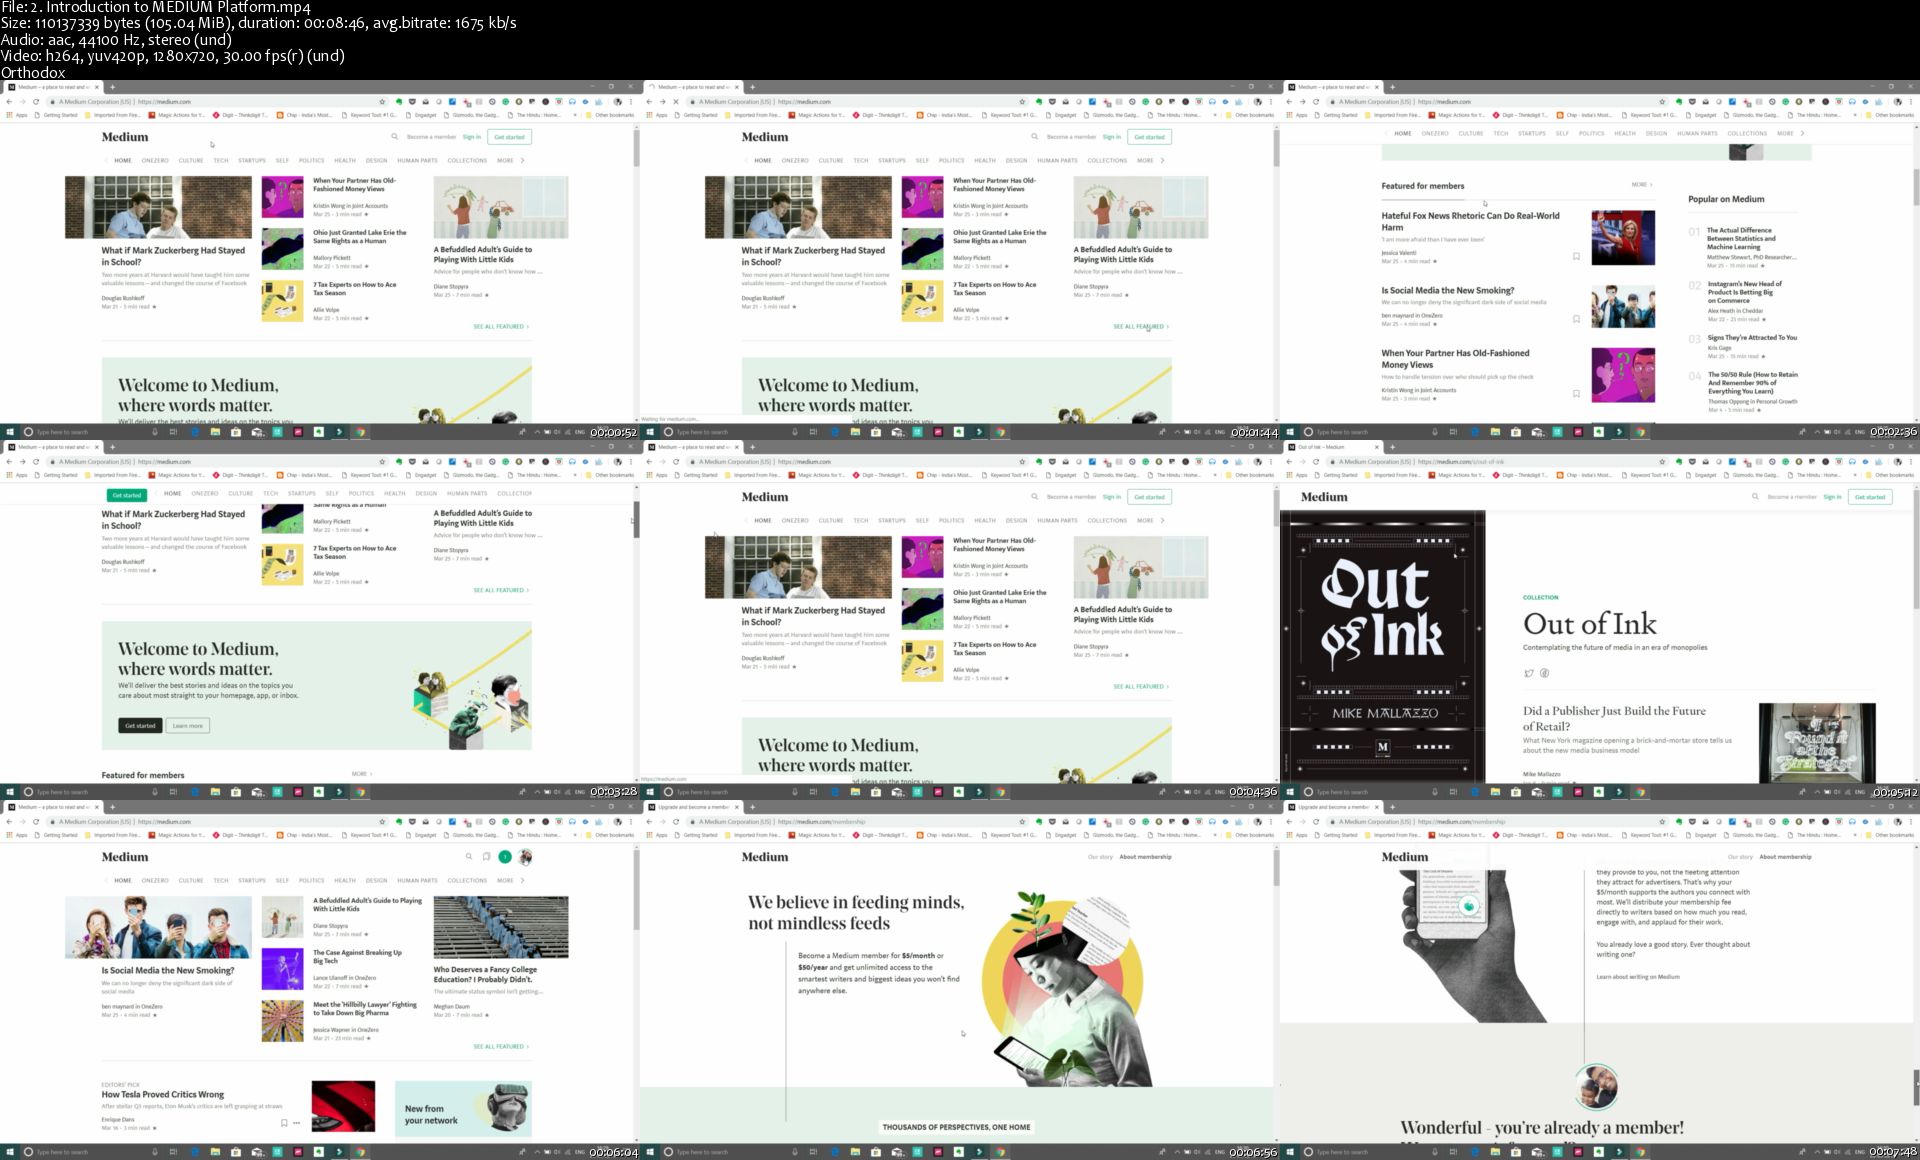The height and width of the screenshot is (1160, 1920).
Task: Click Become a member in the 00:04:36 frame
Action: (x=1071, y=497)
